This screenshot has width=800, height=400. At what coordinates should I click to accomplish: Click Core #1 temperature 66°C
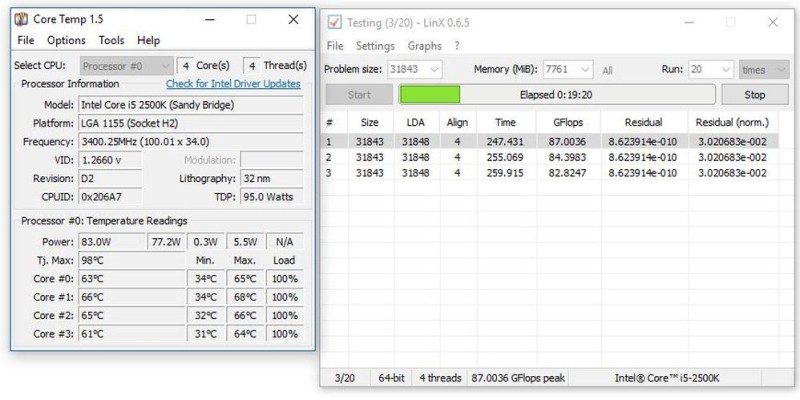pos(132,297)
